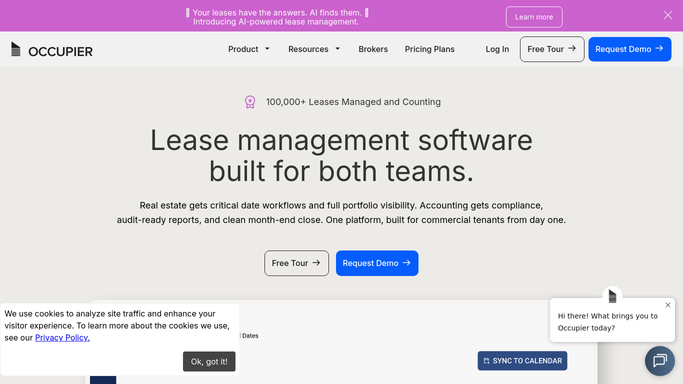Click the Log In link
This screenshot has width=683, height=384.
pyautogui.click(x=497, y=49)
